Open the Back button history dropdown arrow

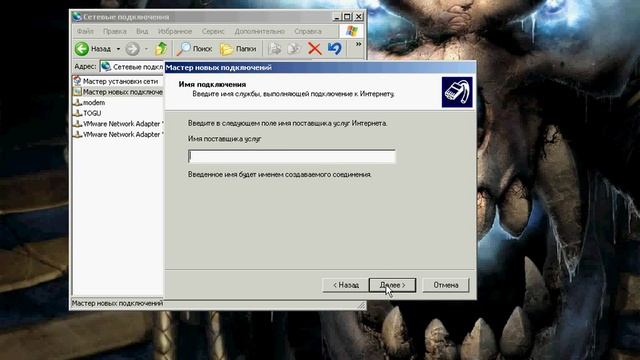click(118, 49)
